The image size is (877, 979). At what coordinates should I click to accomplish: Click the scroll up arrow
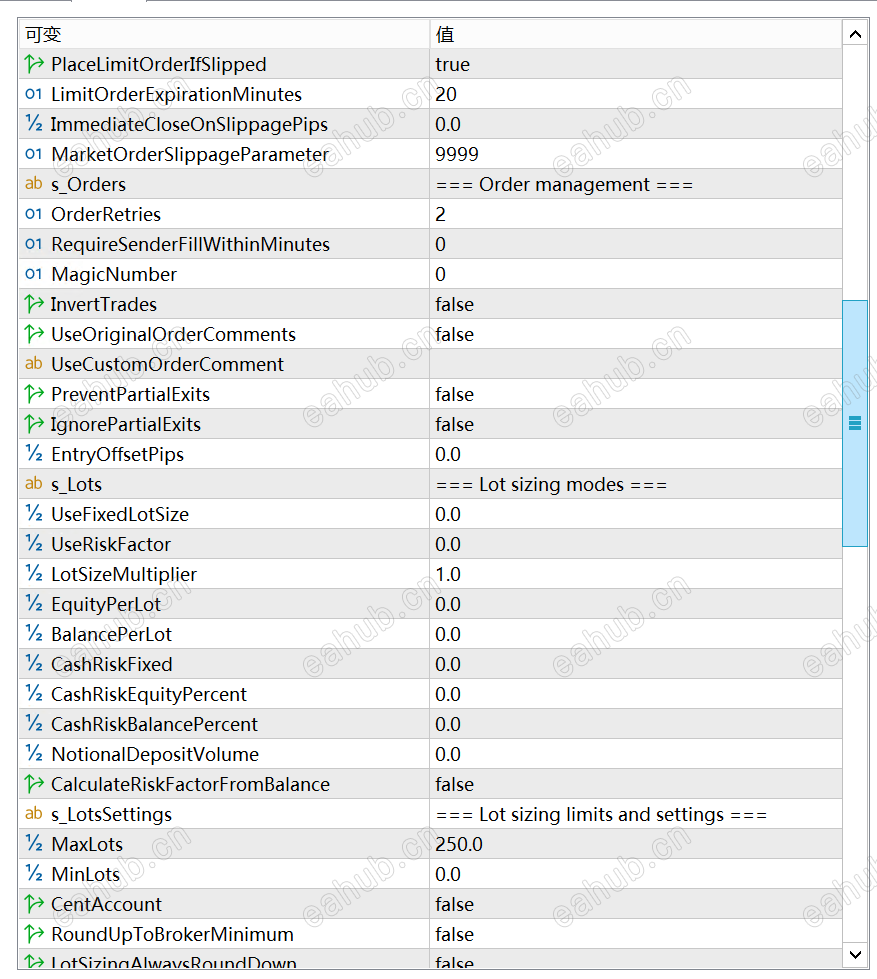[x=855, y=34]
